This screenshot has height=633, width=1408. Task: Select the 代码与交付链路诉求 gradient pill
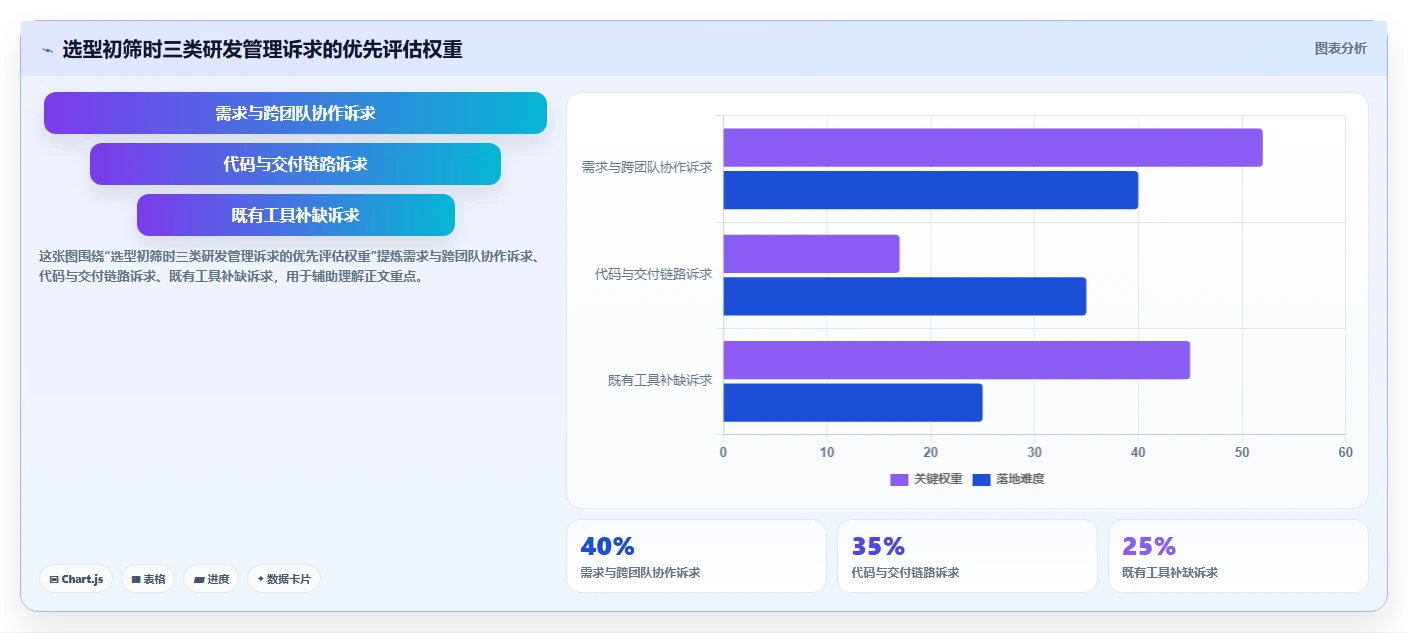click(295, 164)
